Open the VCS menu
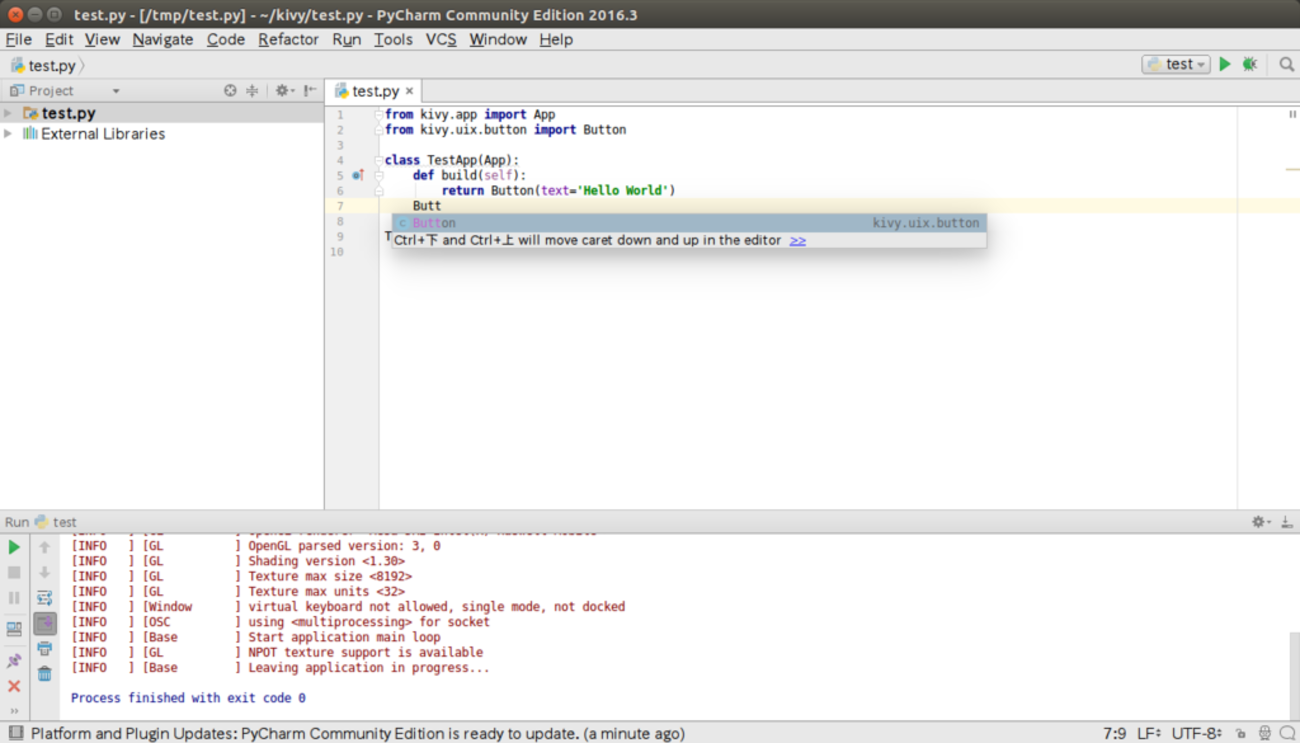This screenshot has height=743, width=1300. click(440, 39)
